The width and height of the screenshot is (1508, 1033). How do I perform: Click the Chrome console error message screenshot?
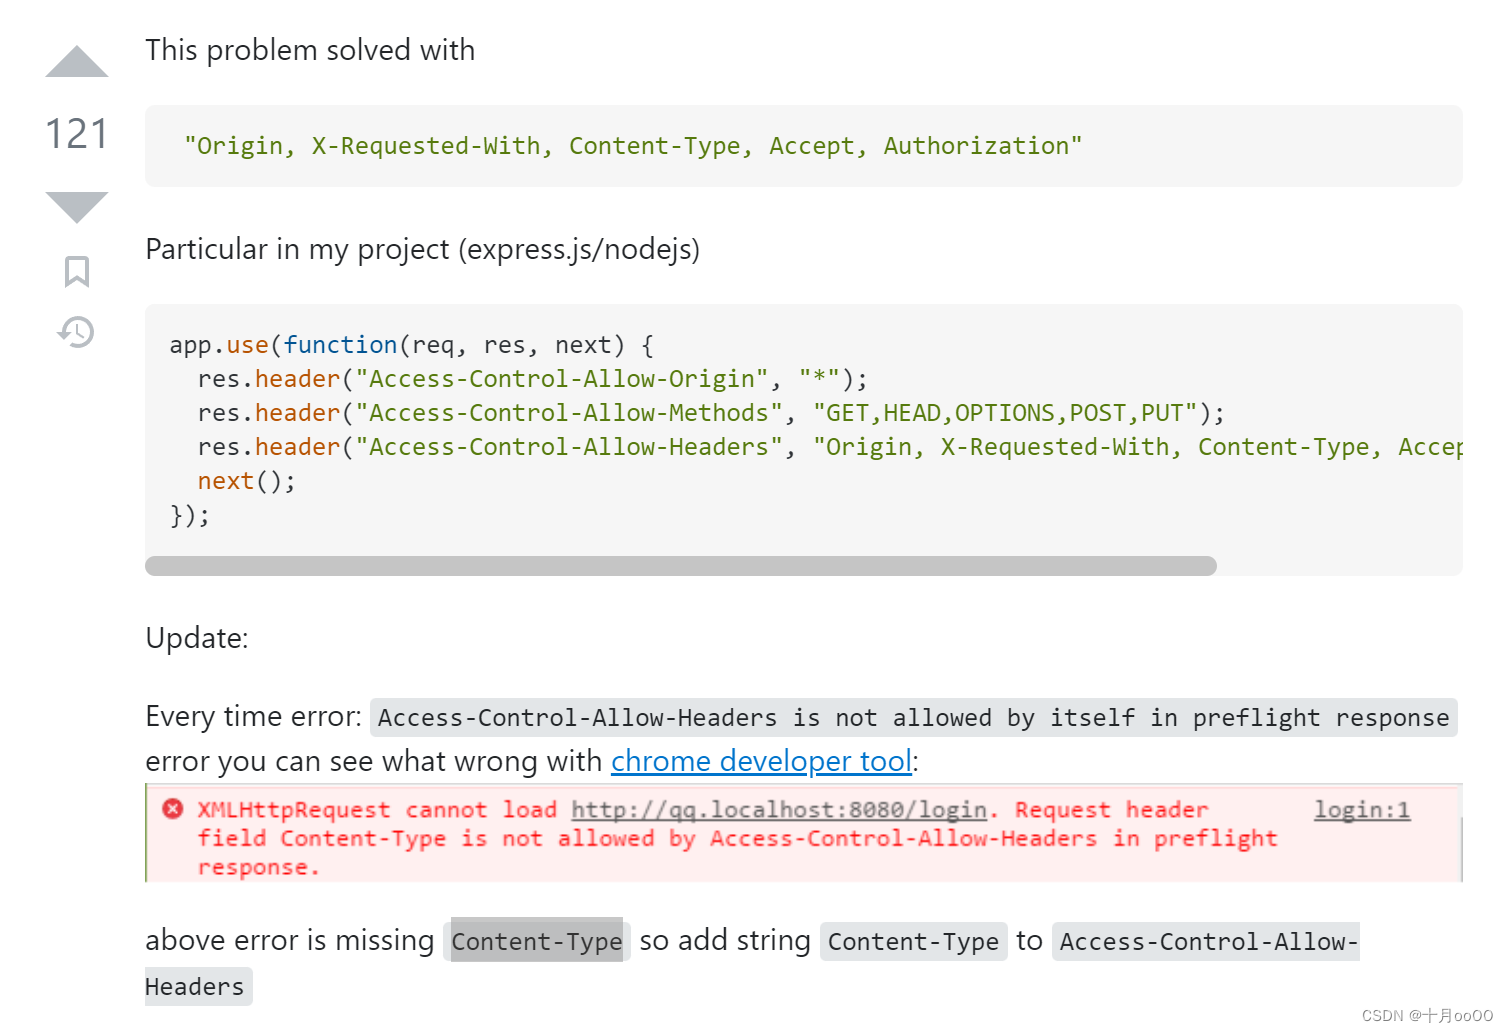pyautogui.click(x=804, y=833)
